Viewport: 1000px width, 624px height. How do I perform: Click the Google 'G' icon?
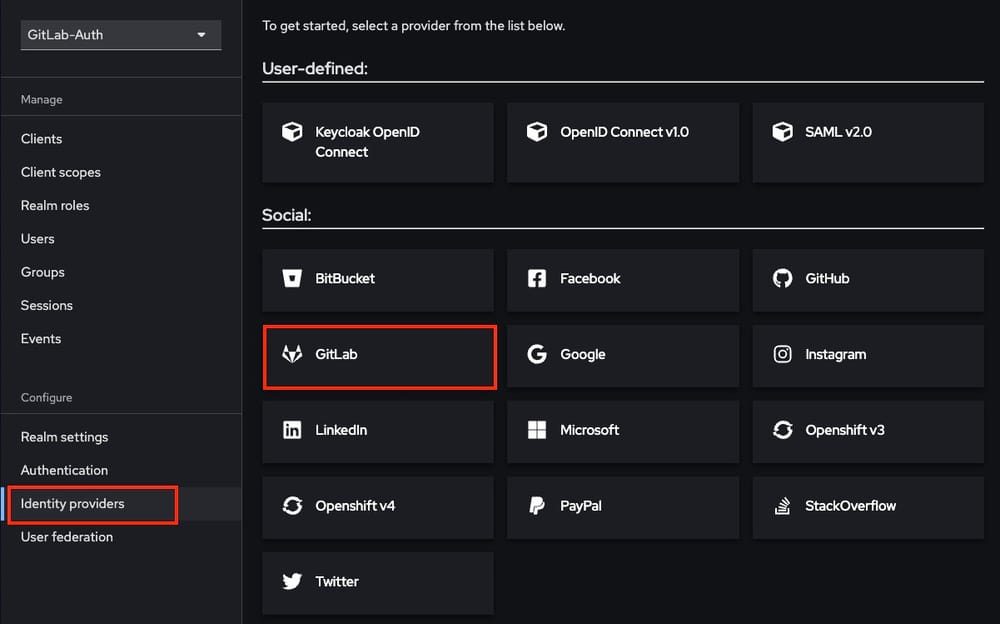pyautogui.click(x=537, y=353)
